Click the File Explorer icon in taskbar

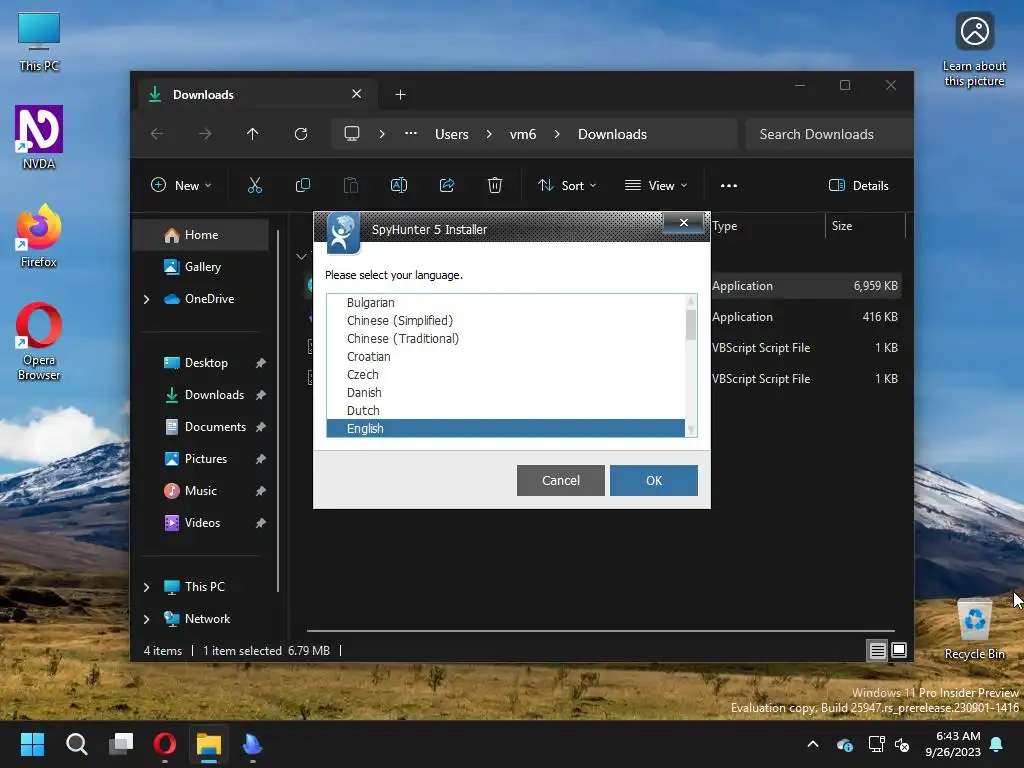click(209, 744)
